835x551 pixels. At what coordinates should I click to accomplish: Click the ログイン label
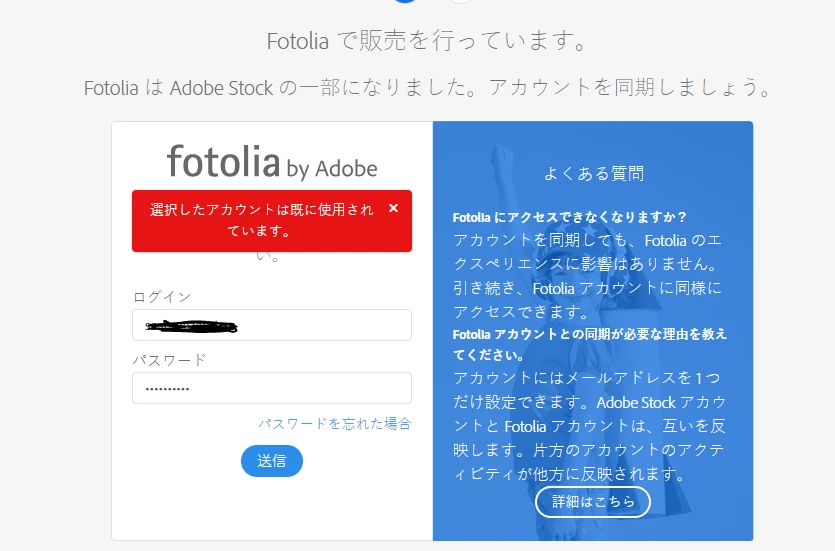click(x=161, y=297)
